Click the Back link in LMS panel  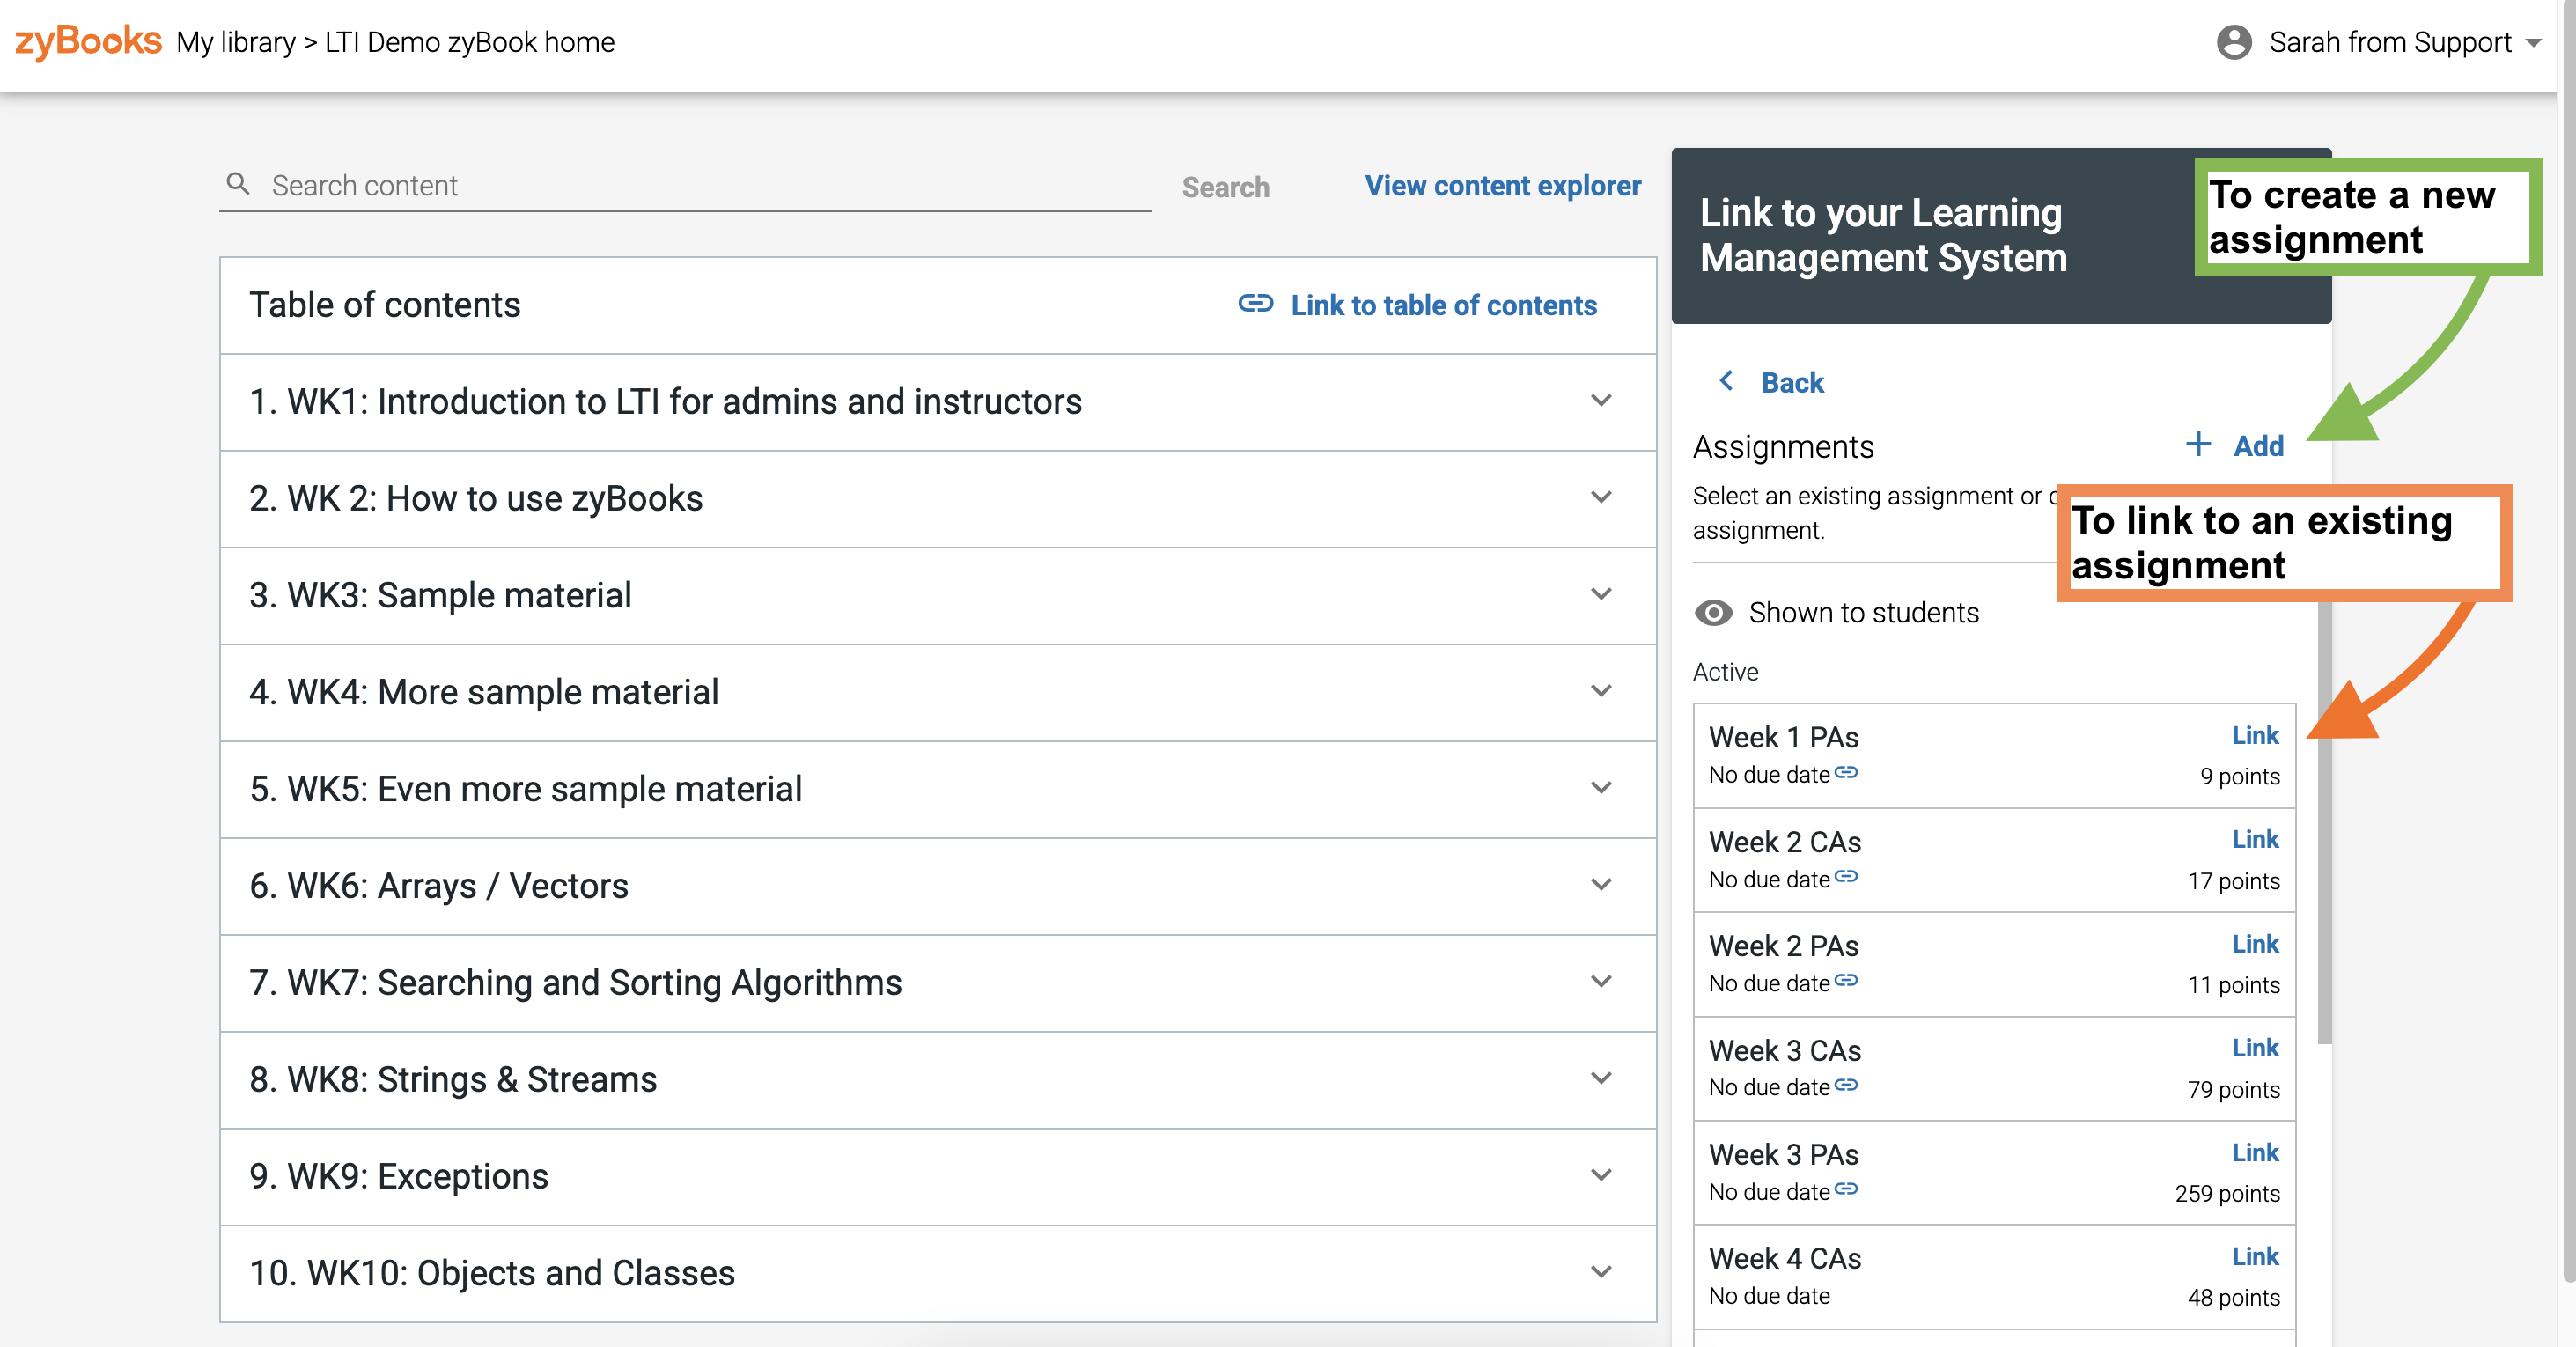1792,382
